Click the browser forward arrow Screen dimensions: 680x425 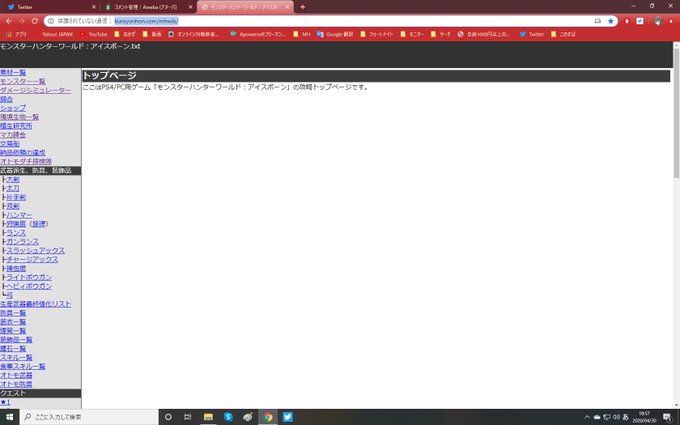(x=22, y=21)
